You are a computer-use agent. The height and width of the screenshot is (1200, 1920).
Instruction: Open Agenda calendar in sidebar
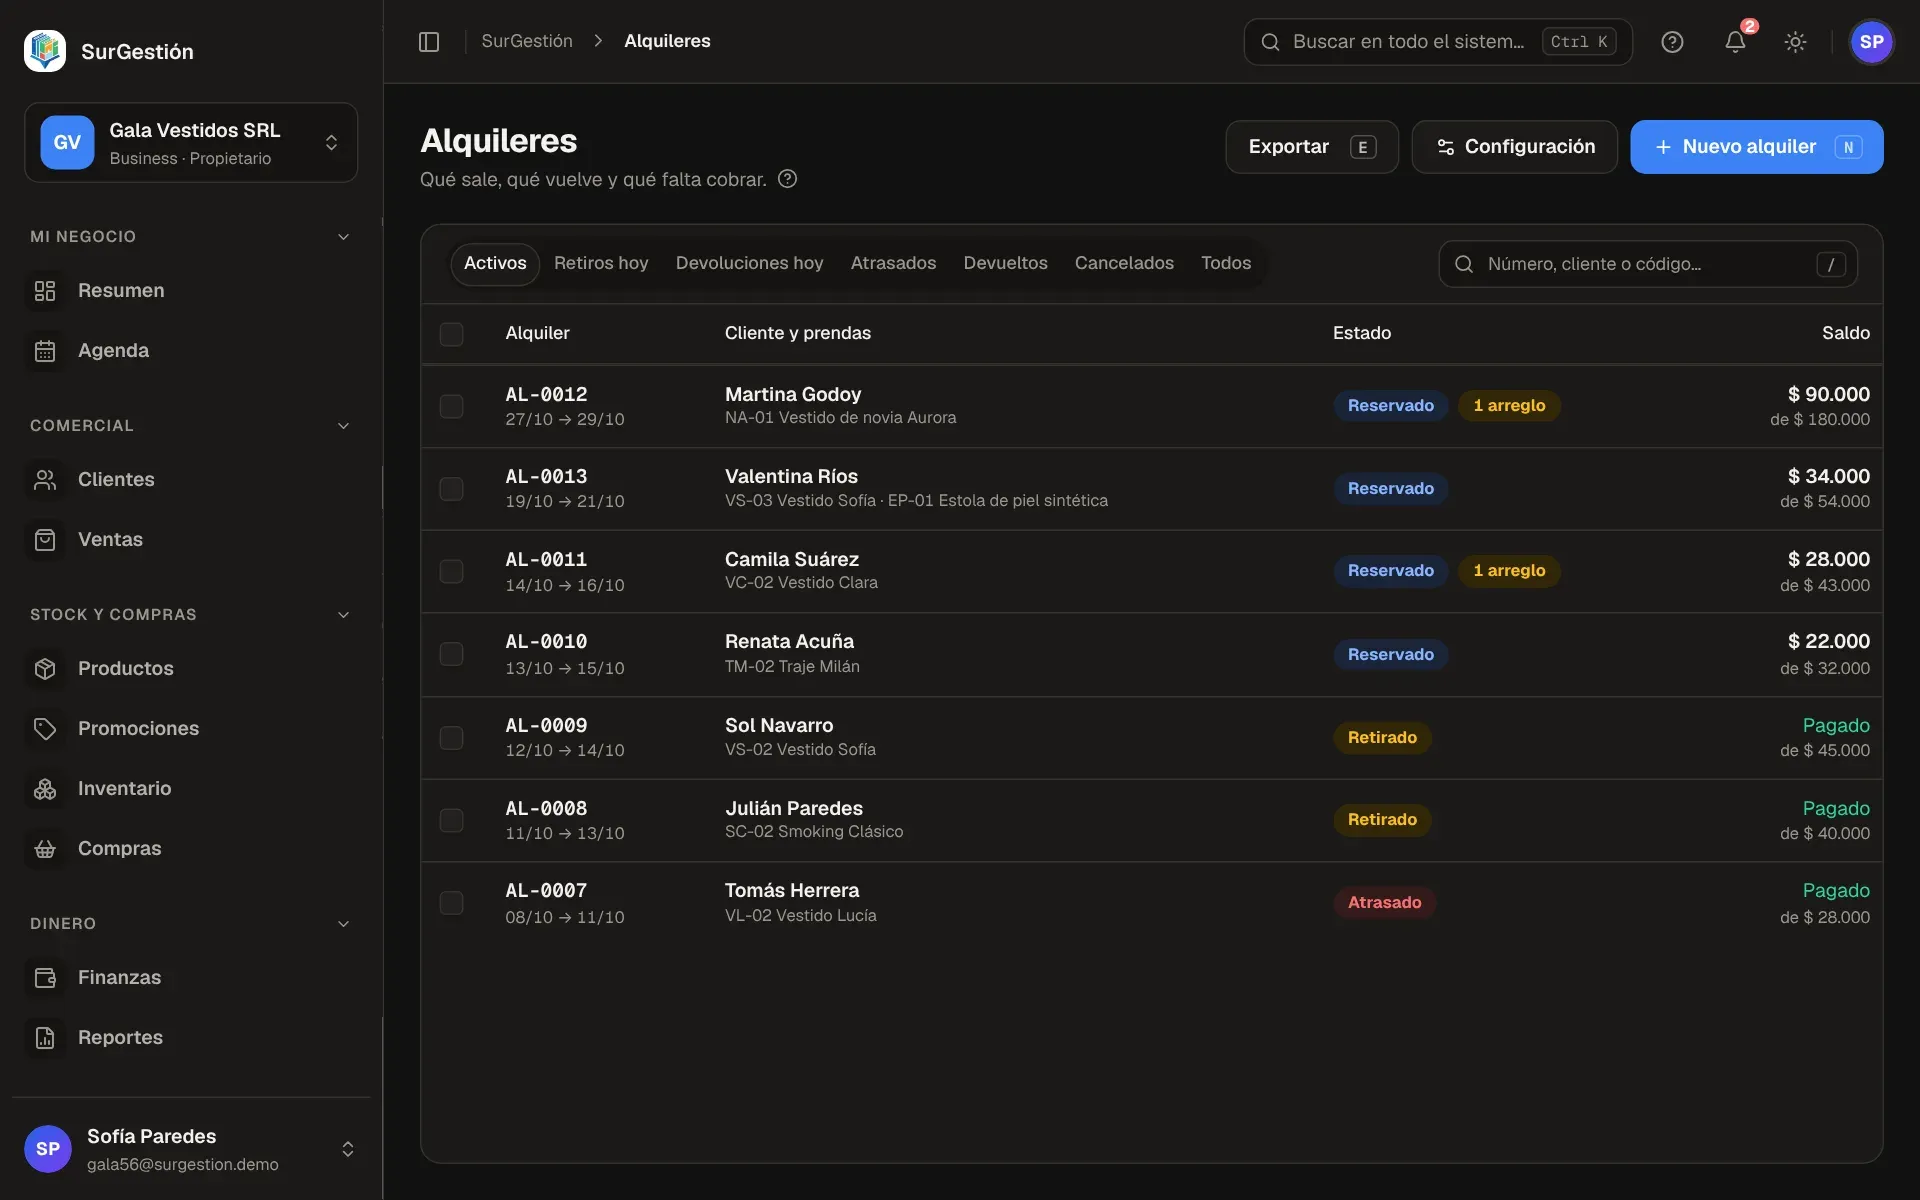tap(191, 350)
